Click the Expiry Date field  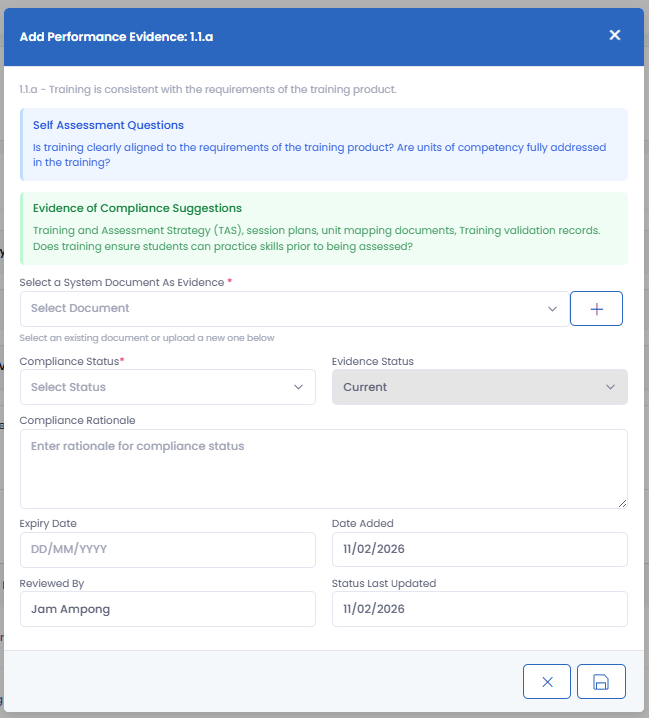(167, 549)
